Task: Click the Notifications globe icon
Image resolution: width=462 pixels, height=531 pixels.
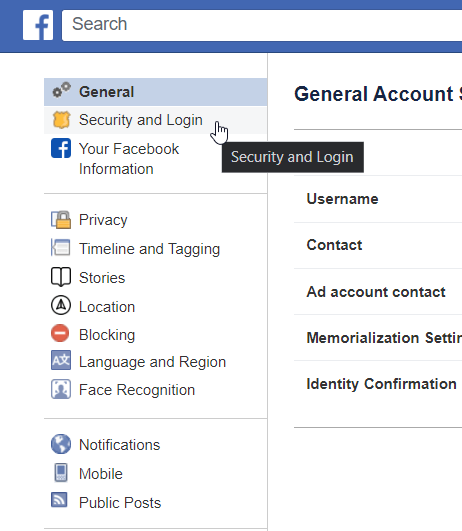Action: 61,444
